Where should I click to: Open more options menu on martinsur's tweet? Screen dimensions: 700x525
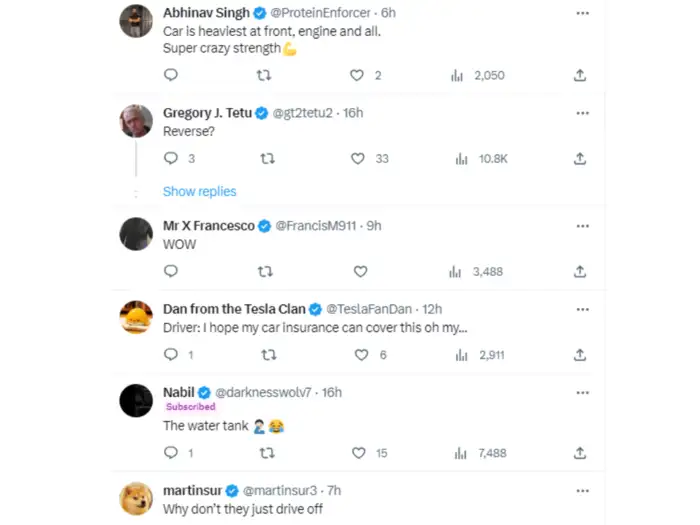(x=581, y=491)
